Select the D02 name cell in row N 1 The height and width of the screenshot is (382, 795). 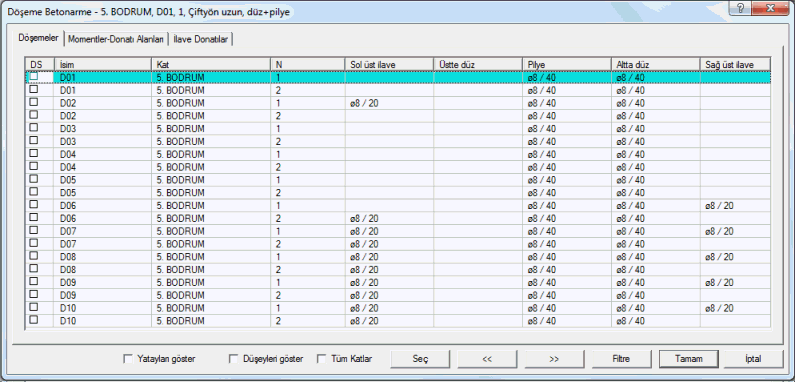(x=102, y=103)
